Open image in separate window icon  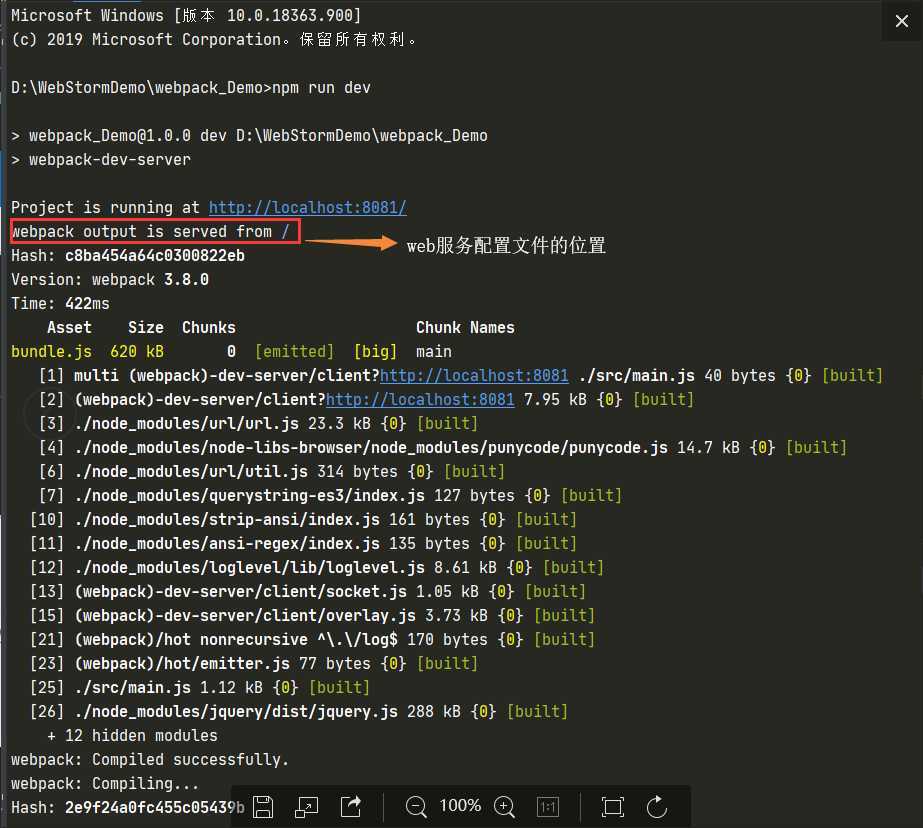[306, 806]
